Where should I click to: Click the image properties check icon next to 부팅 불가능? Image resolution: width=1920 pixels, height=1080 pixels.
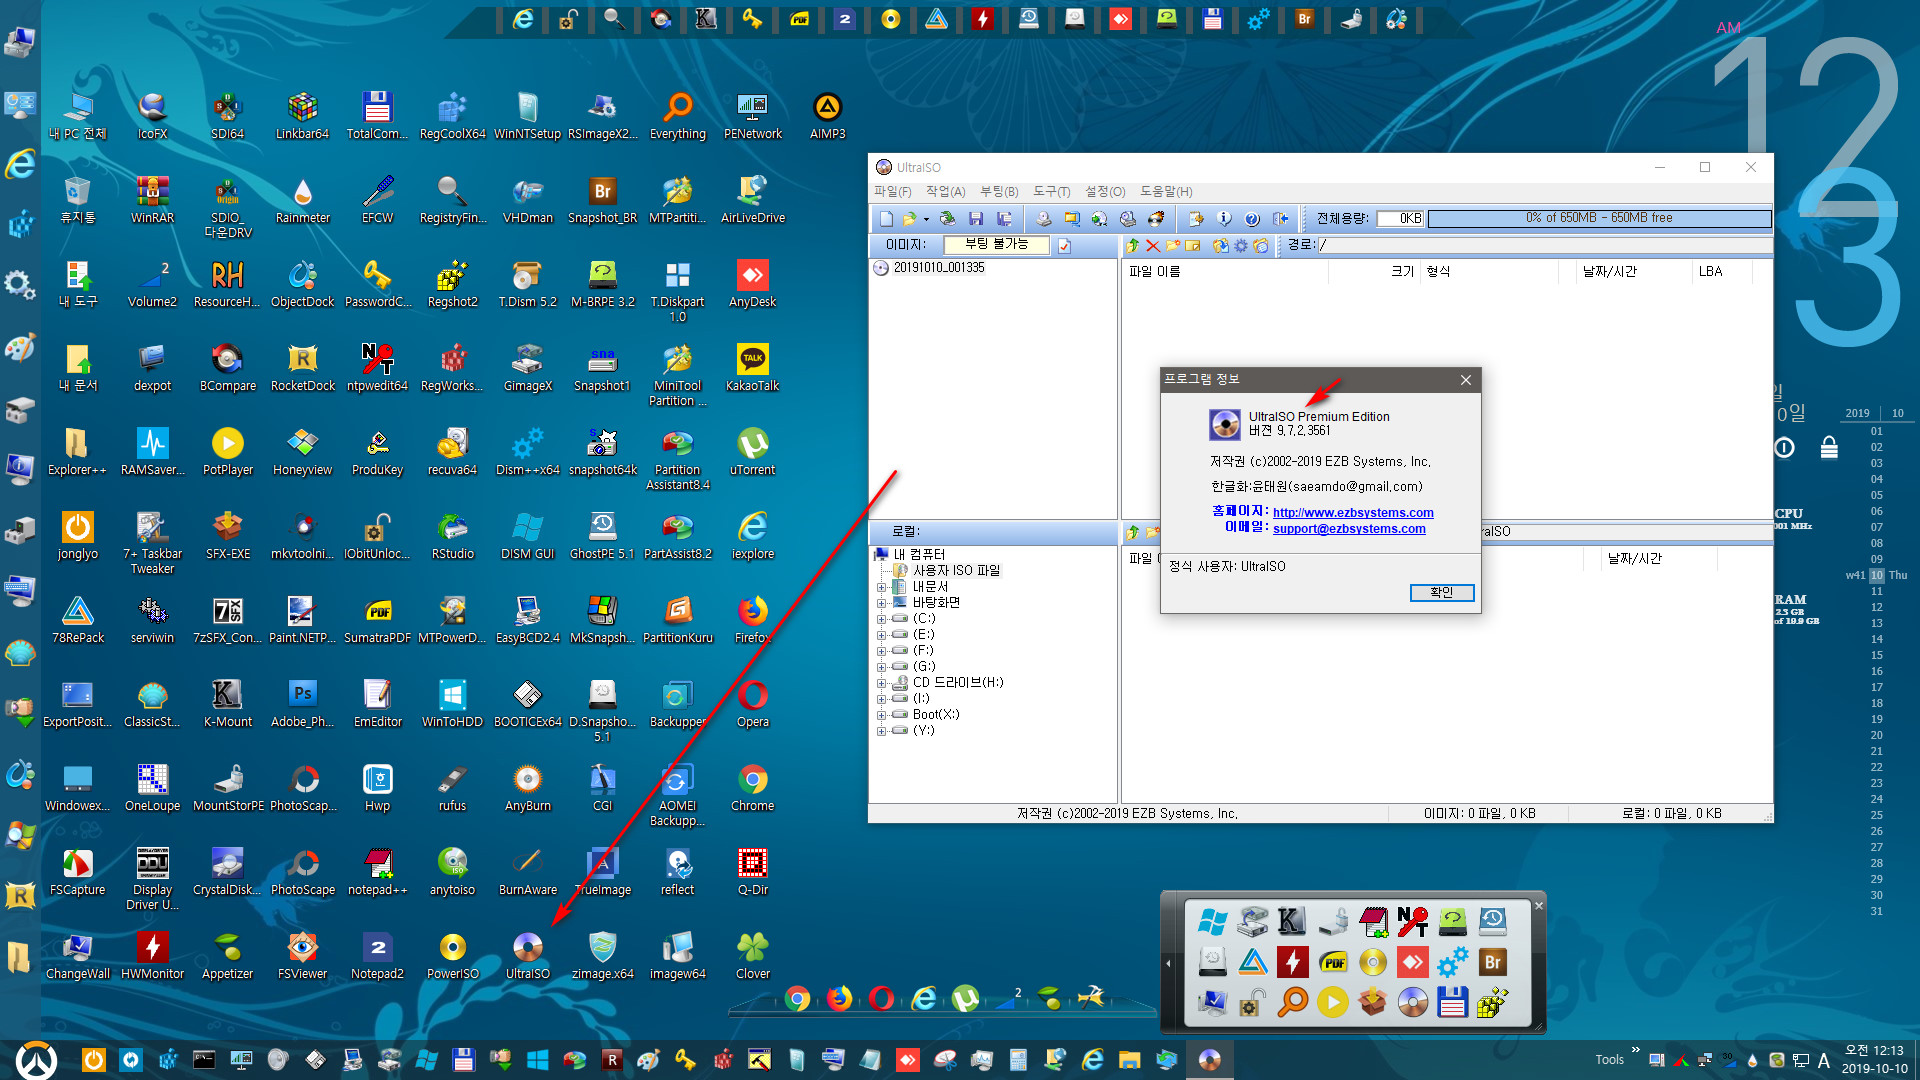[x=1065, y=246]
